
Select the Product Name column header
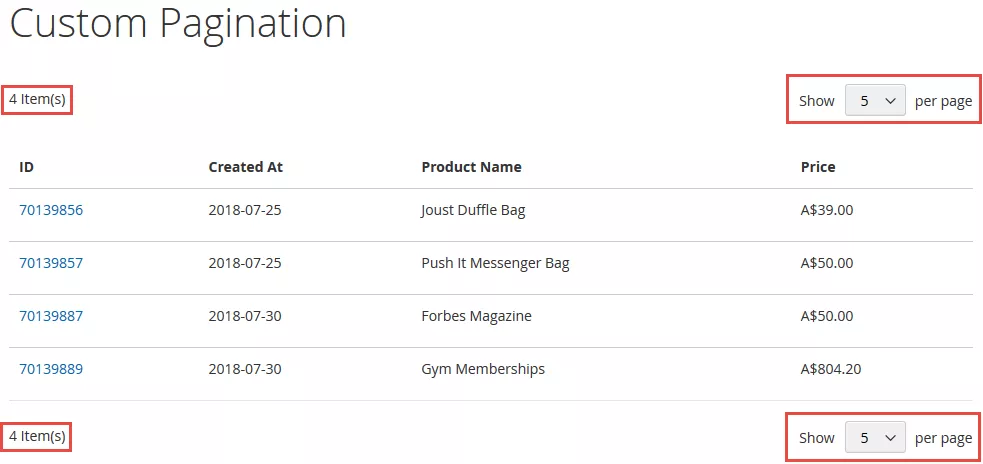click(471, 167)
